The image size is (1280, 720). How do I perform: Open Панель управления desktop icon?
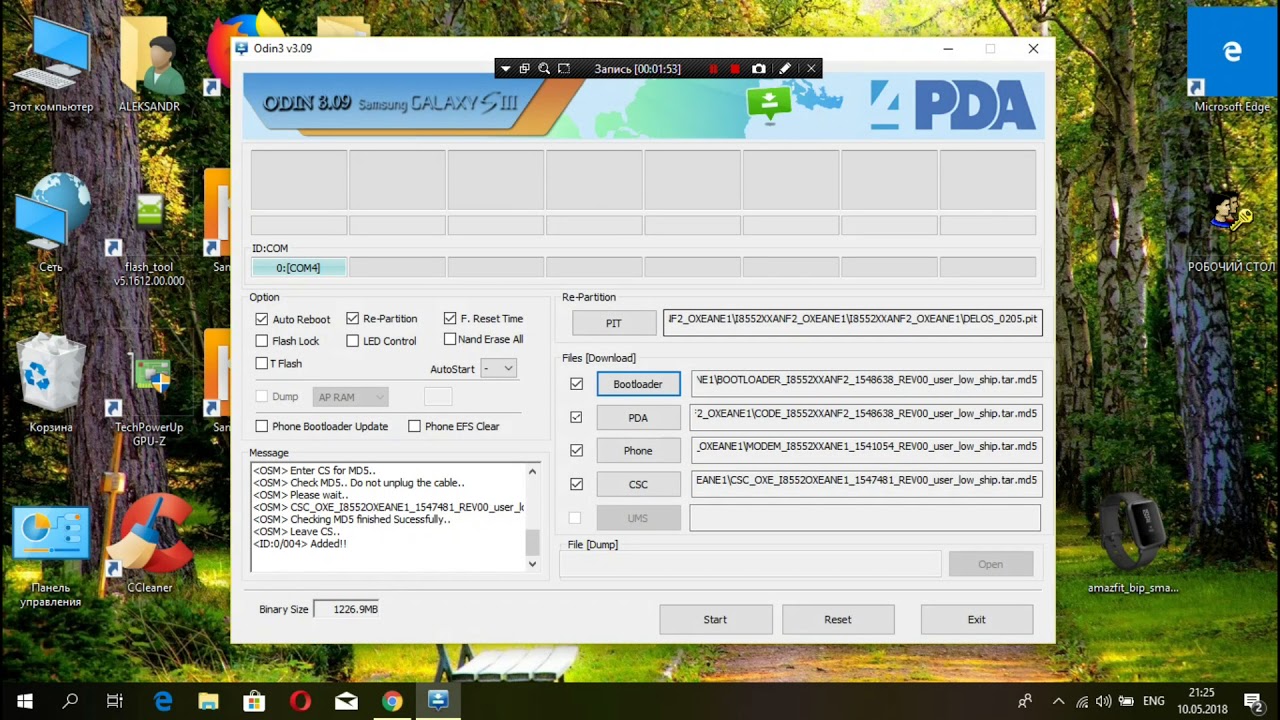pyautogui.click(x=51, y=558)
